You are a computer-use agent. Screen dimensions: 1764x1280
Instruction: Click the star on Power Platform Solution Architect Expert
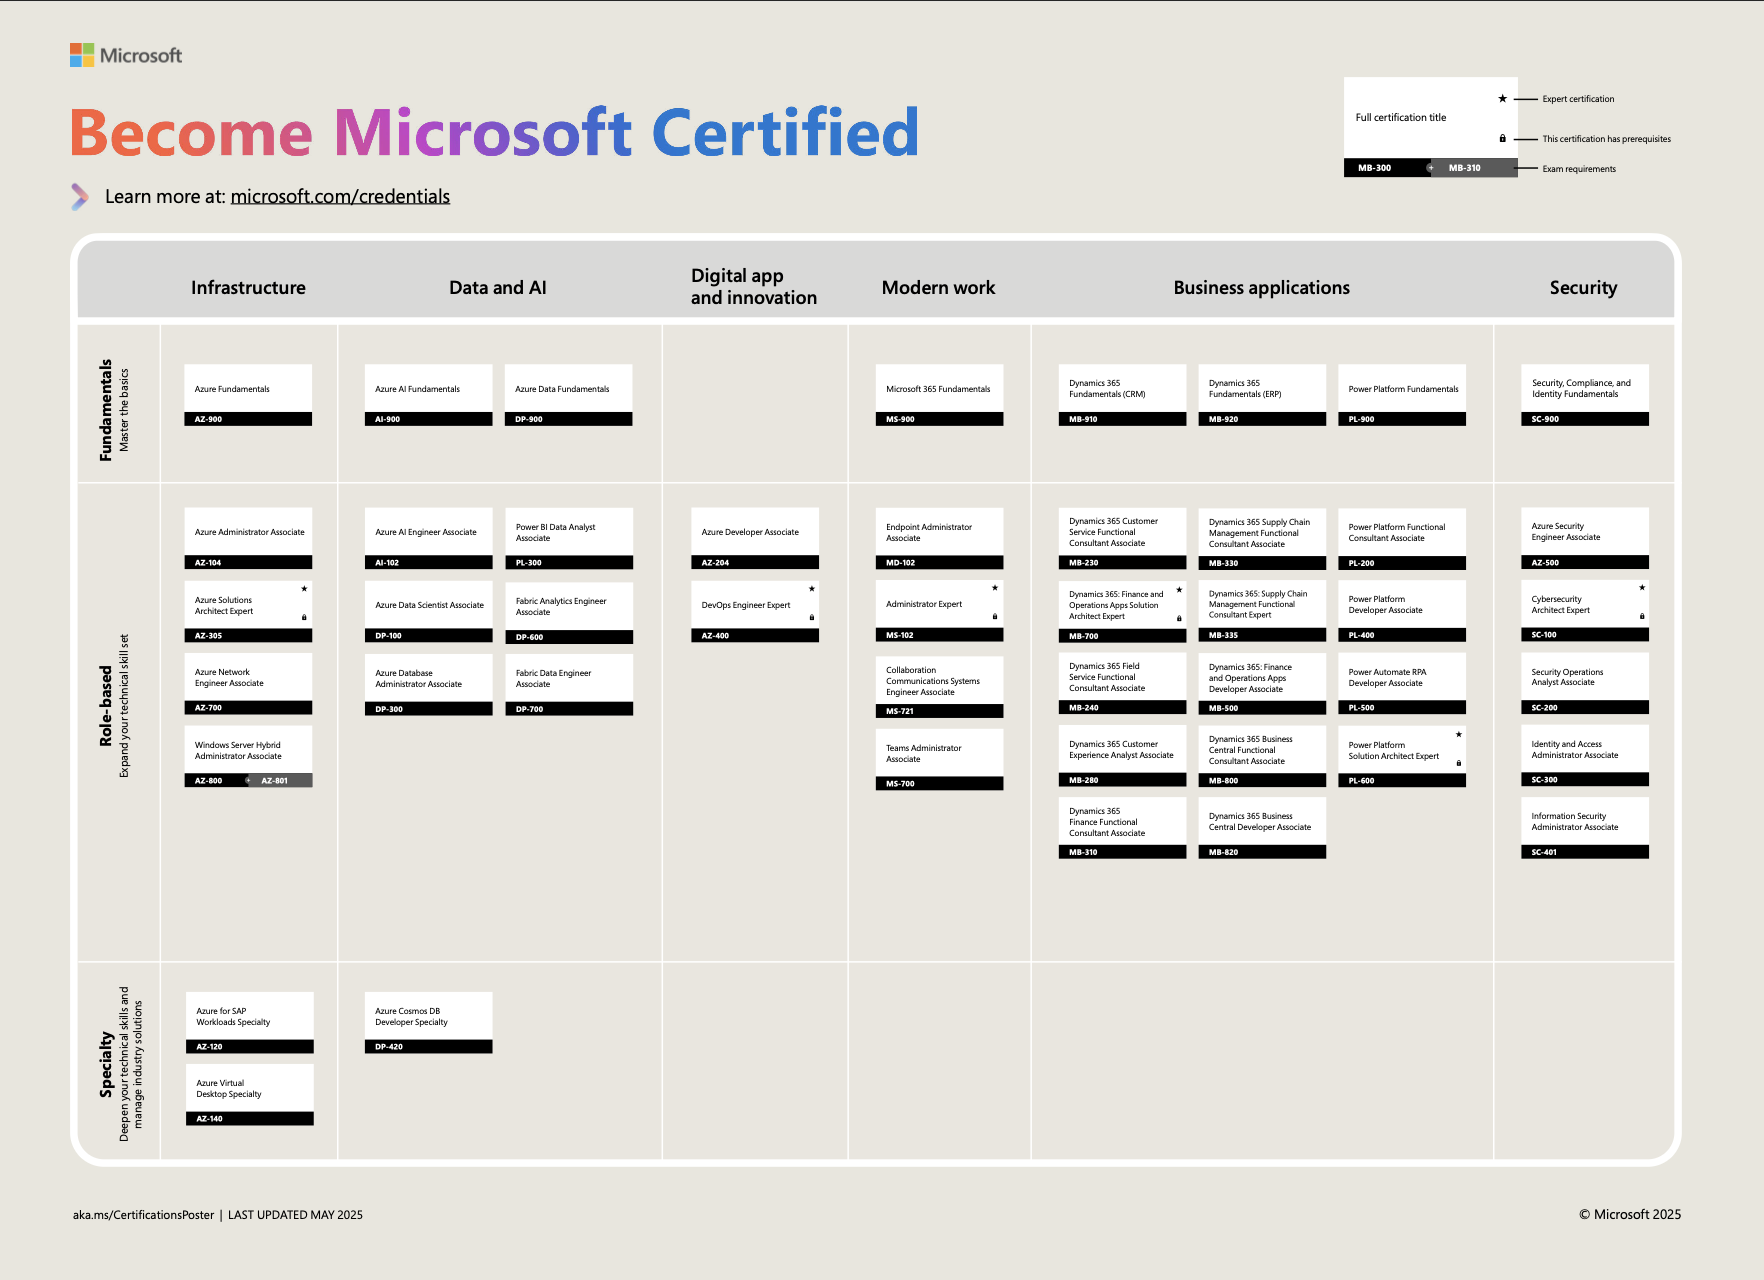click(1459, 734)
